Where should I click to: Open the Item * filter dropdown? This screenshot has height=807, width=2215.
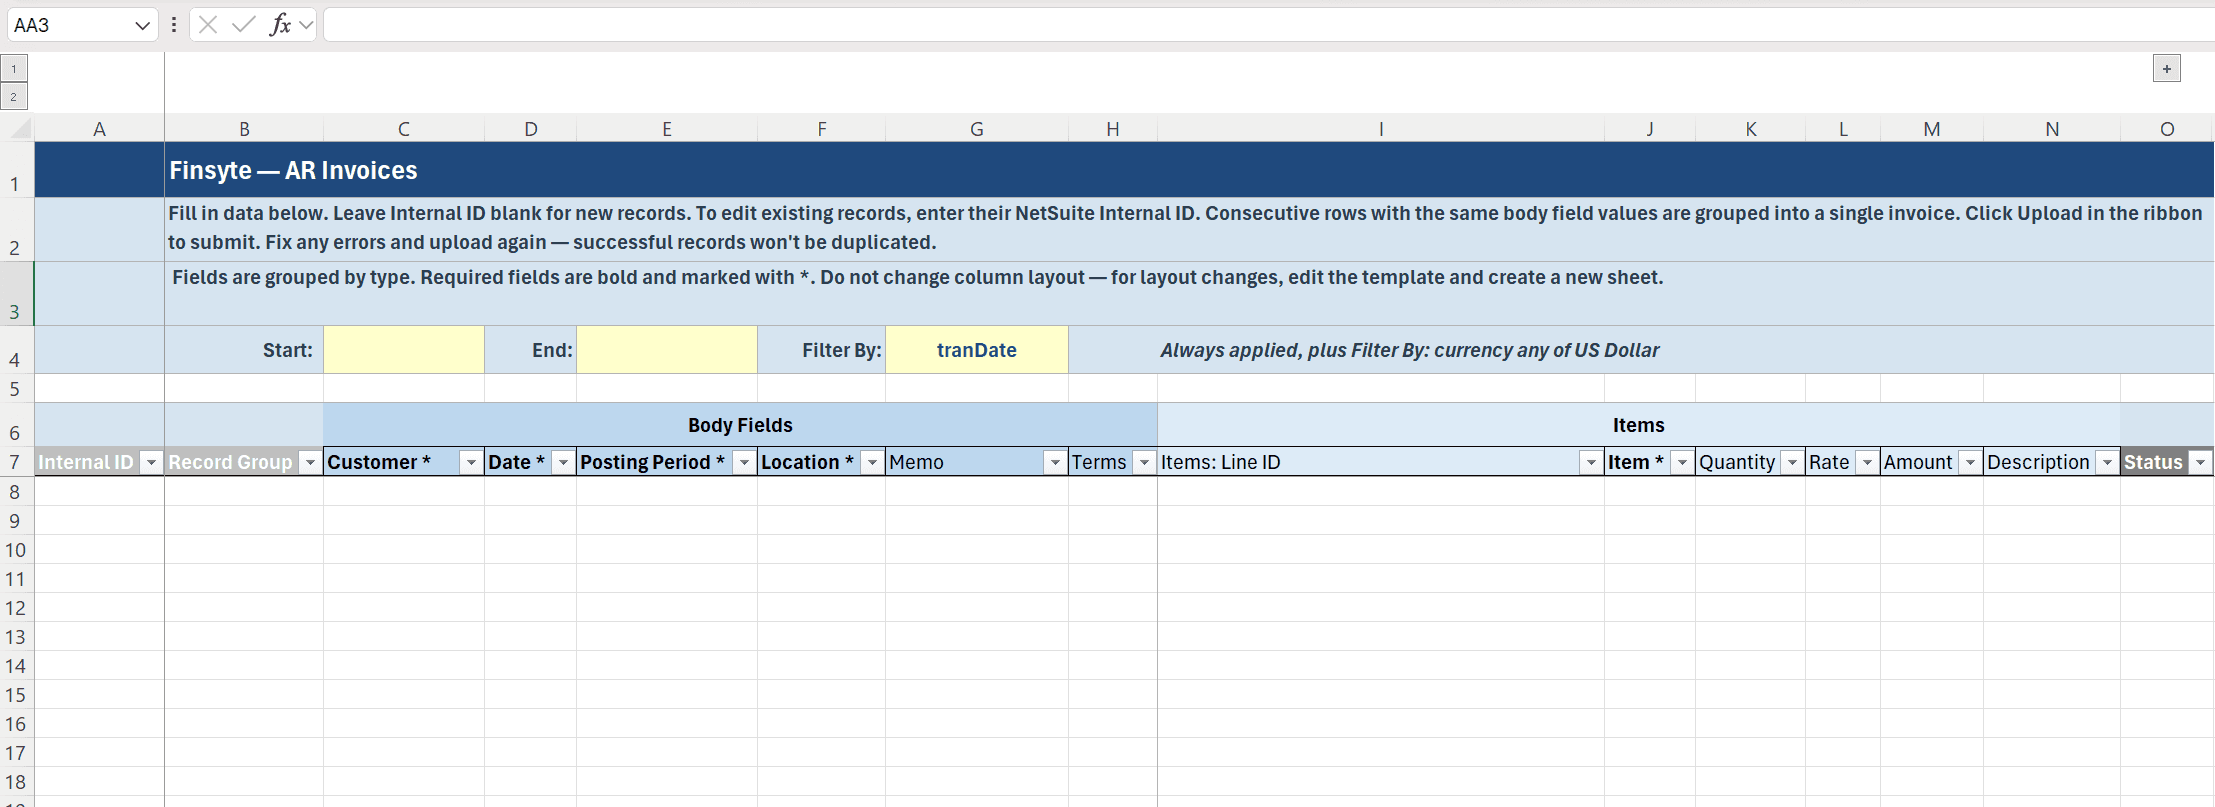click(x=1682, y=462)
